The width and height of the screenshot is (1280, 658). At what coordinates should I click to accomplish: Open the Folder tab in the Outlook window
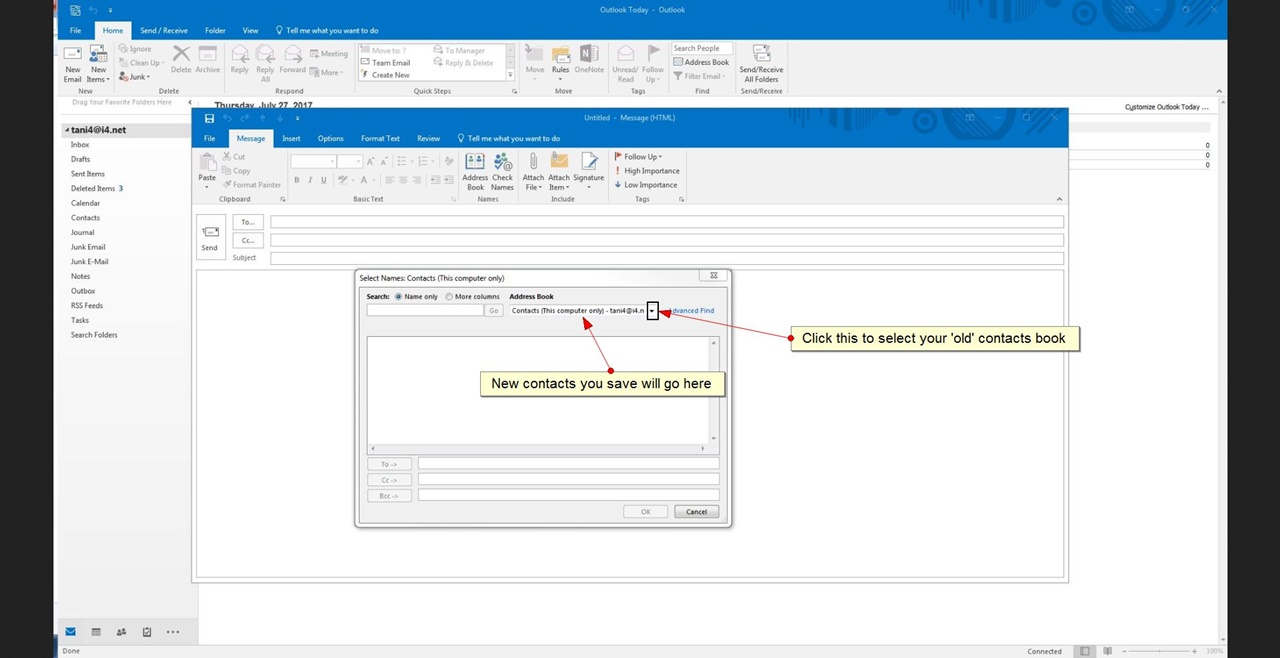pos(215,31)
